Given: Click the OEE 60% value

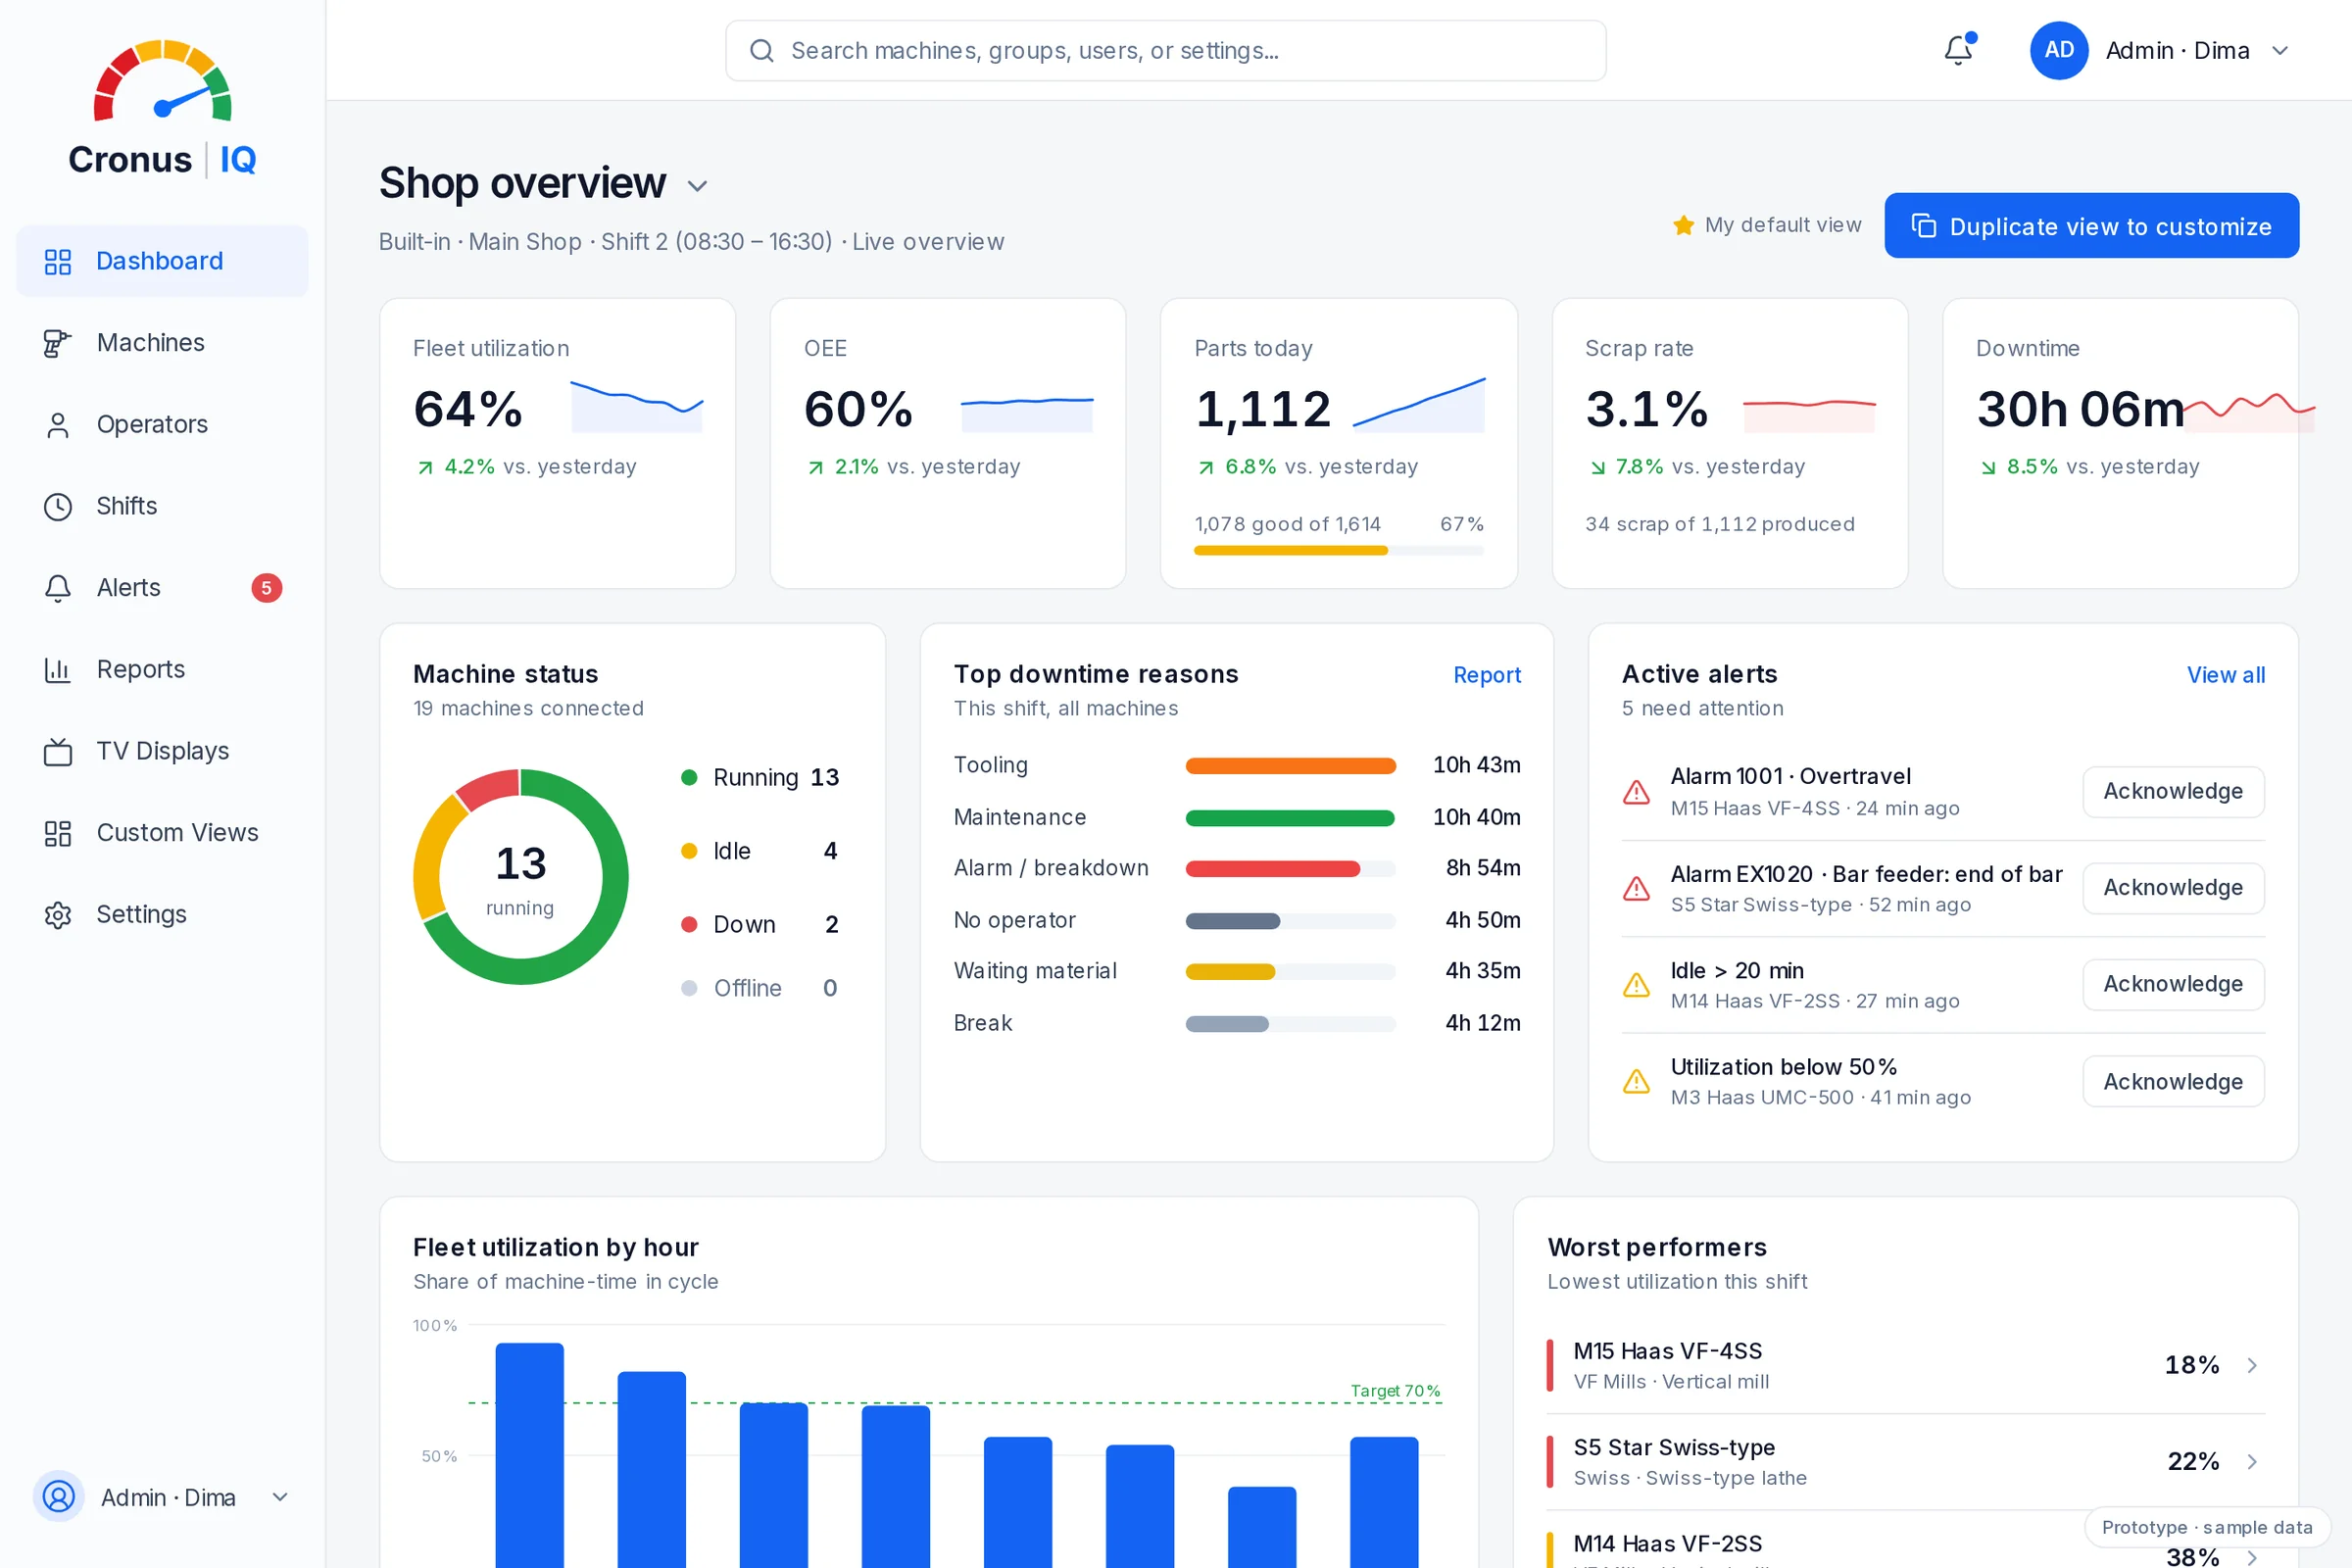Looking at the screenshot, I should tap(858, 409).
